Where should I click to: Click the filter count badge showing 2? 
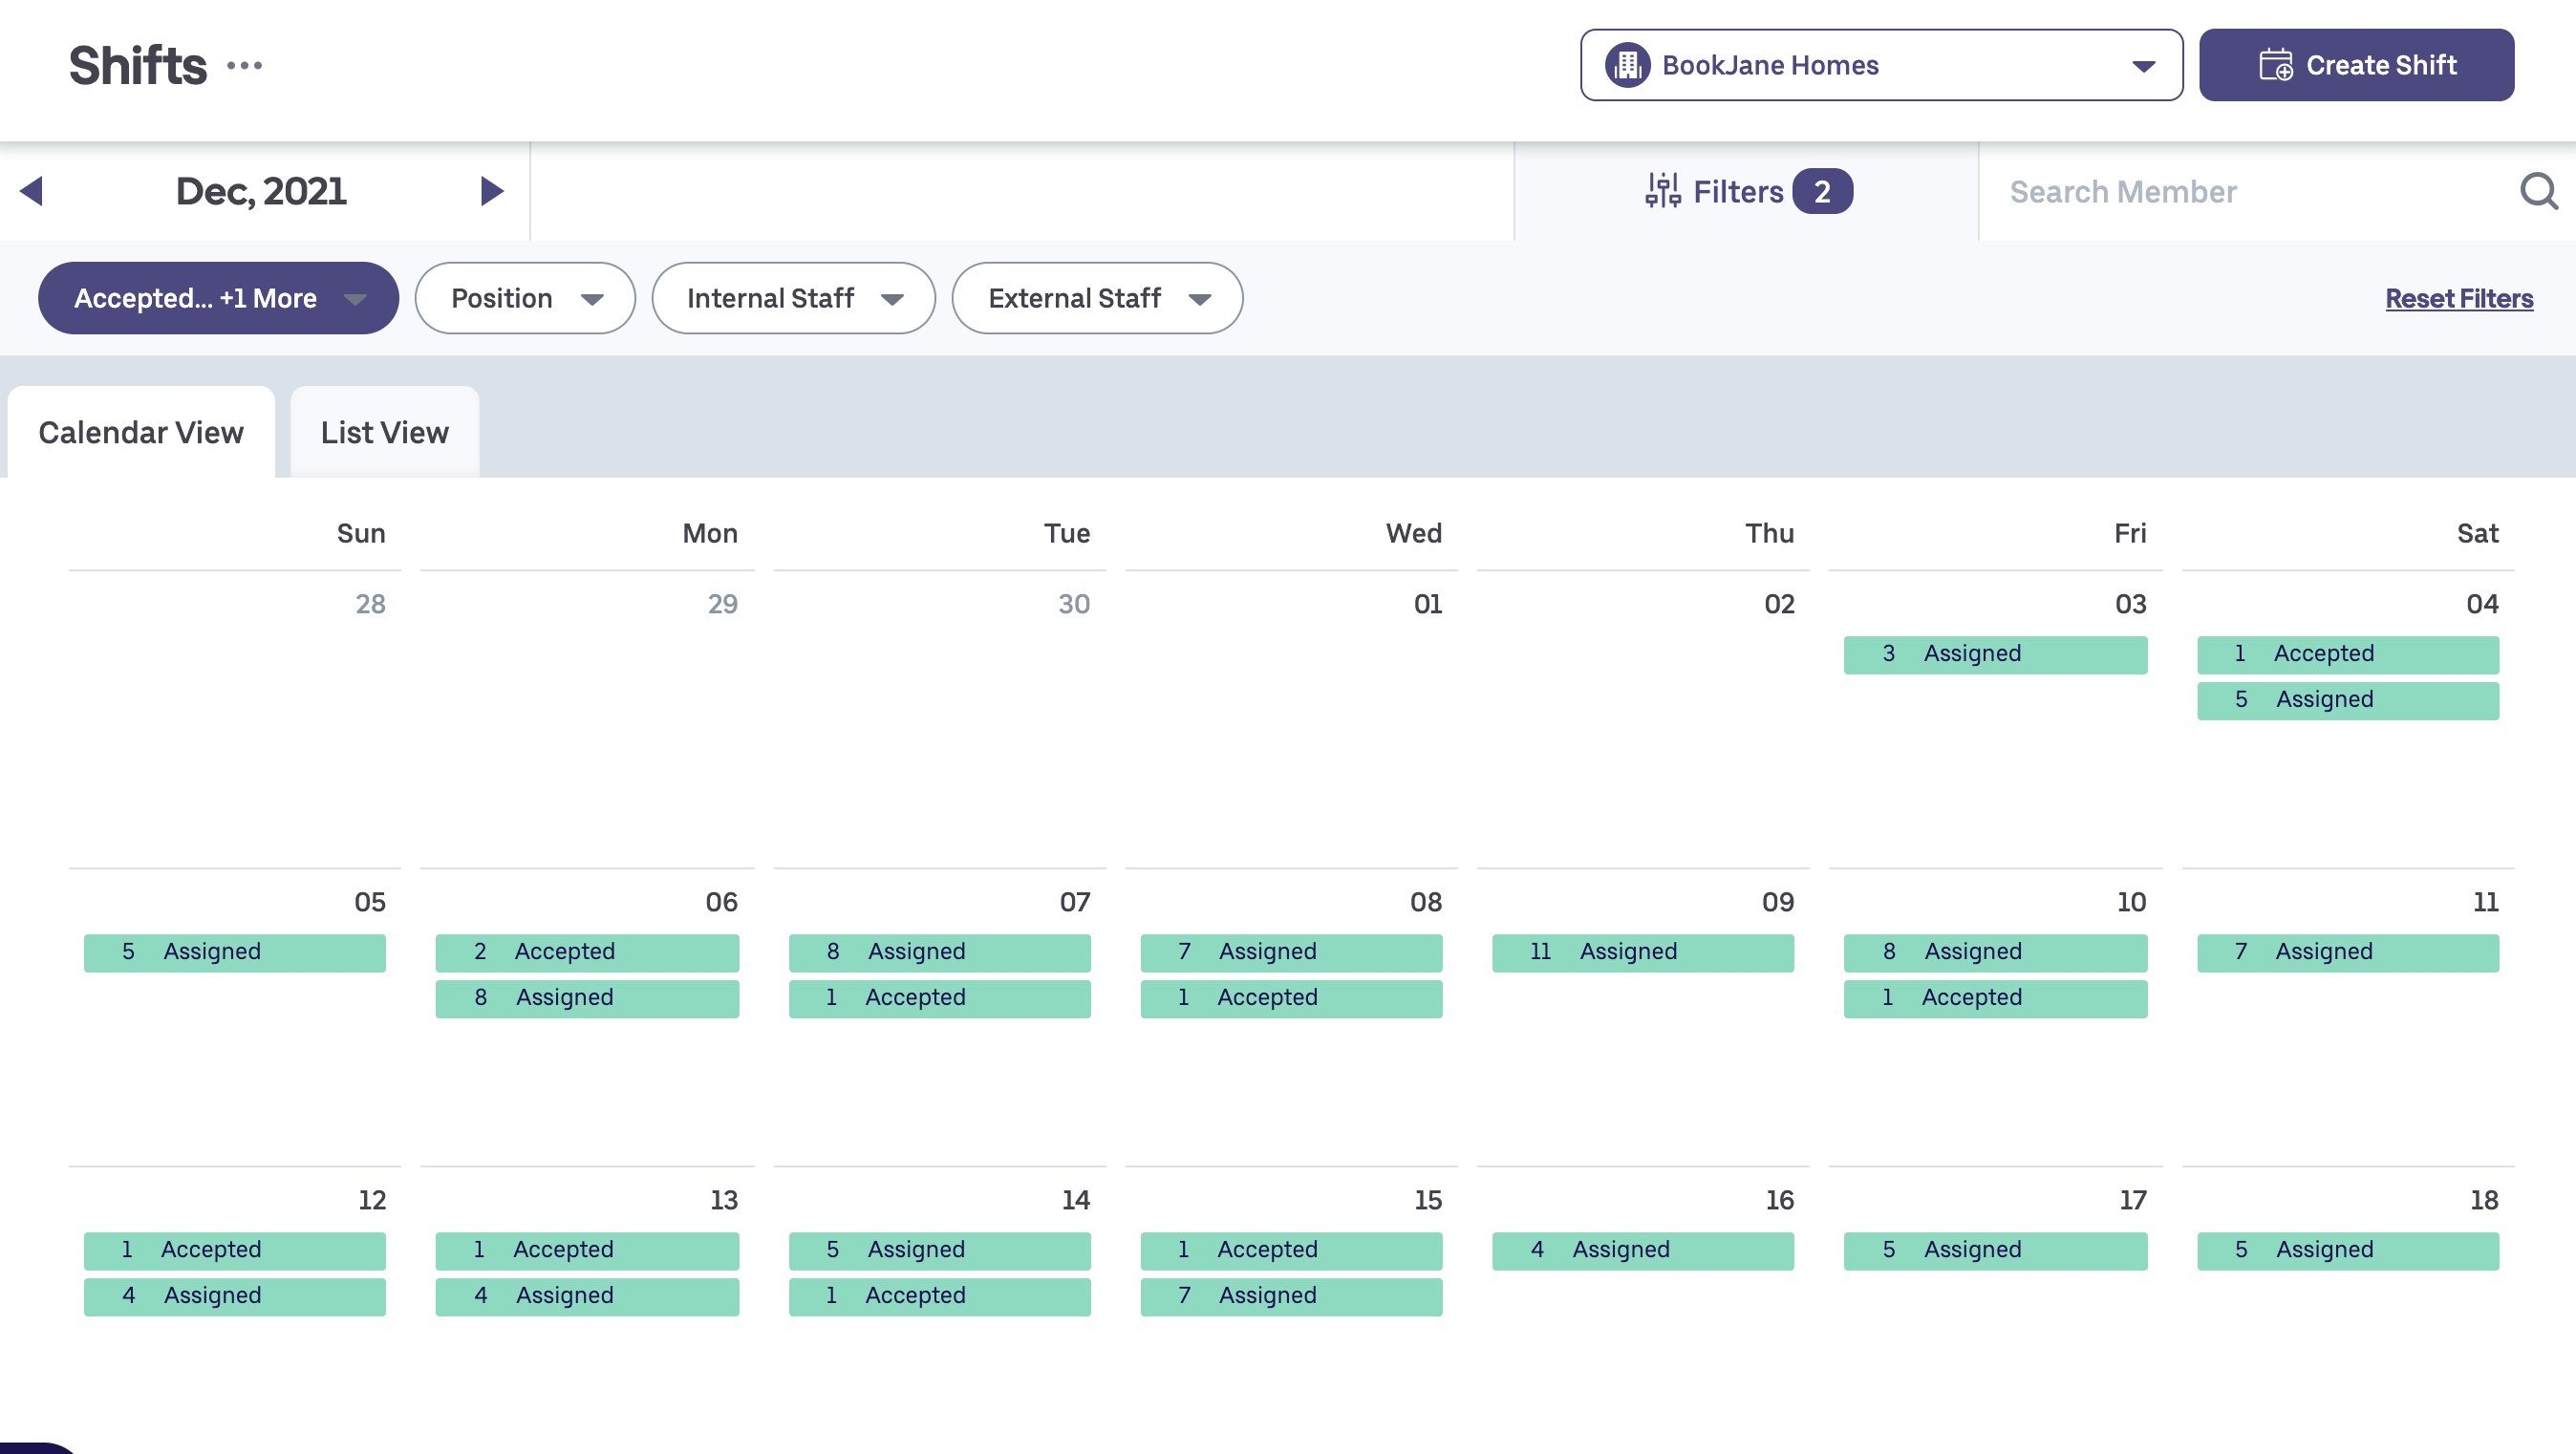1822,191
